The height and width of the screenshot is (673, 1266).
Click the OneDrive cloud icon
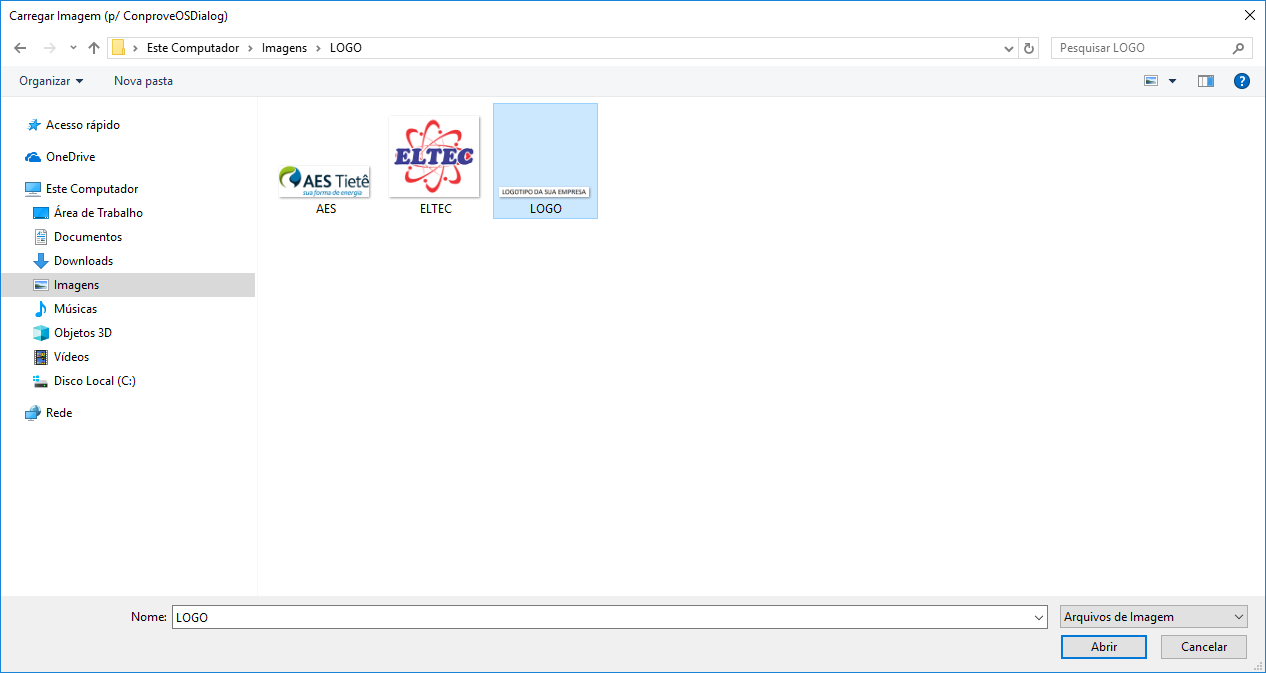(x=33, y=157)
